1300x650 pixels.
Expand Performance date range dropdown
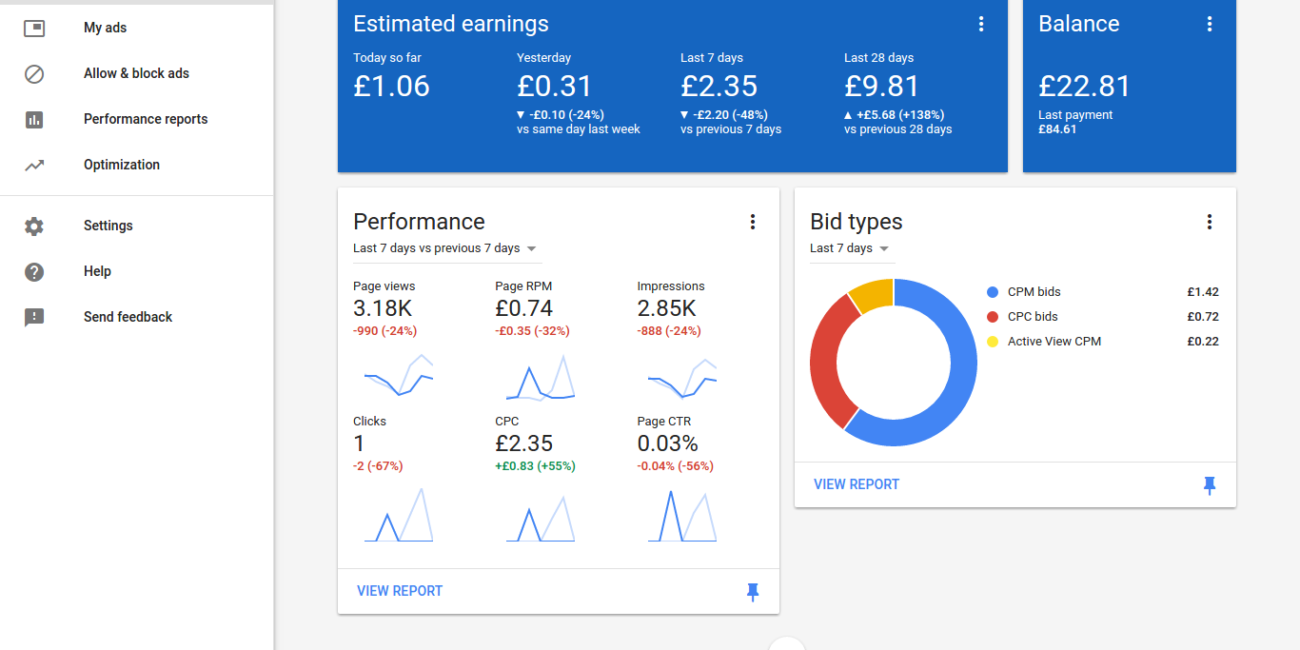pos(531,249)
